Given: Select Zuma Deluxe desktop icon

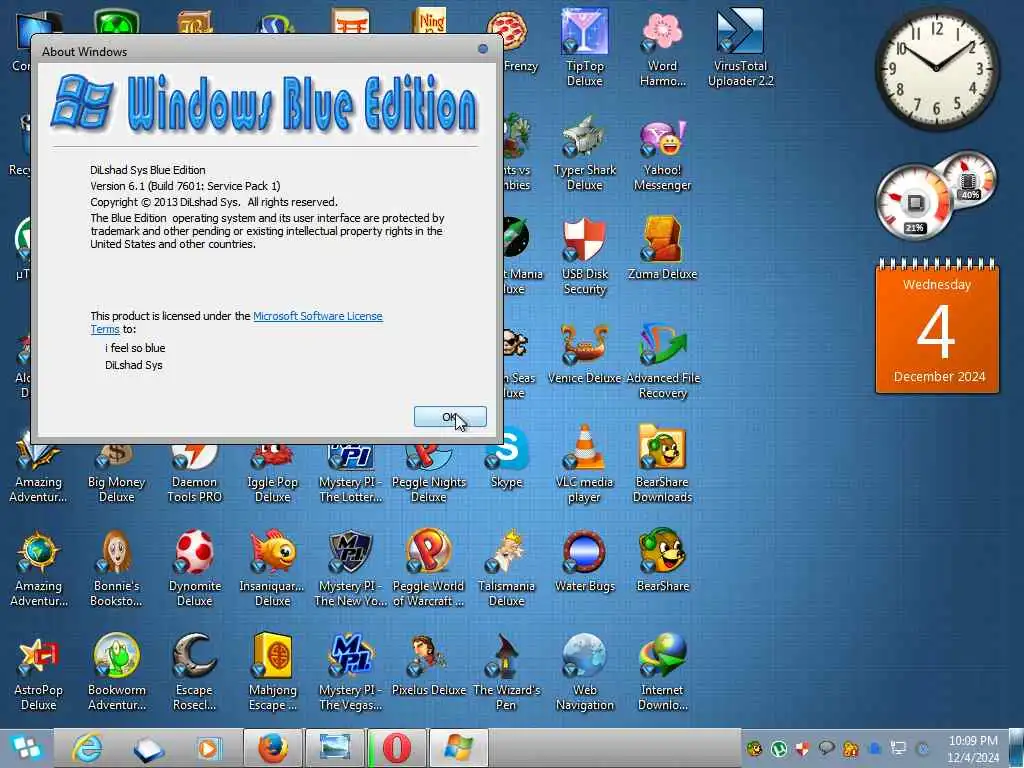Looking at the screenshot, I should point(662,249).
